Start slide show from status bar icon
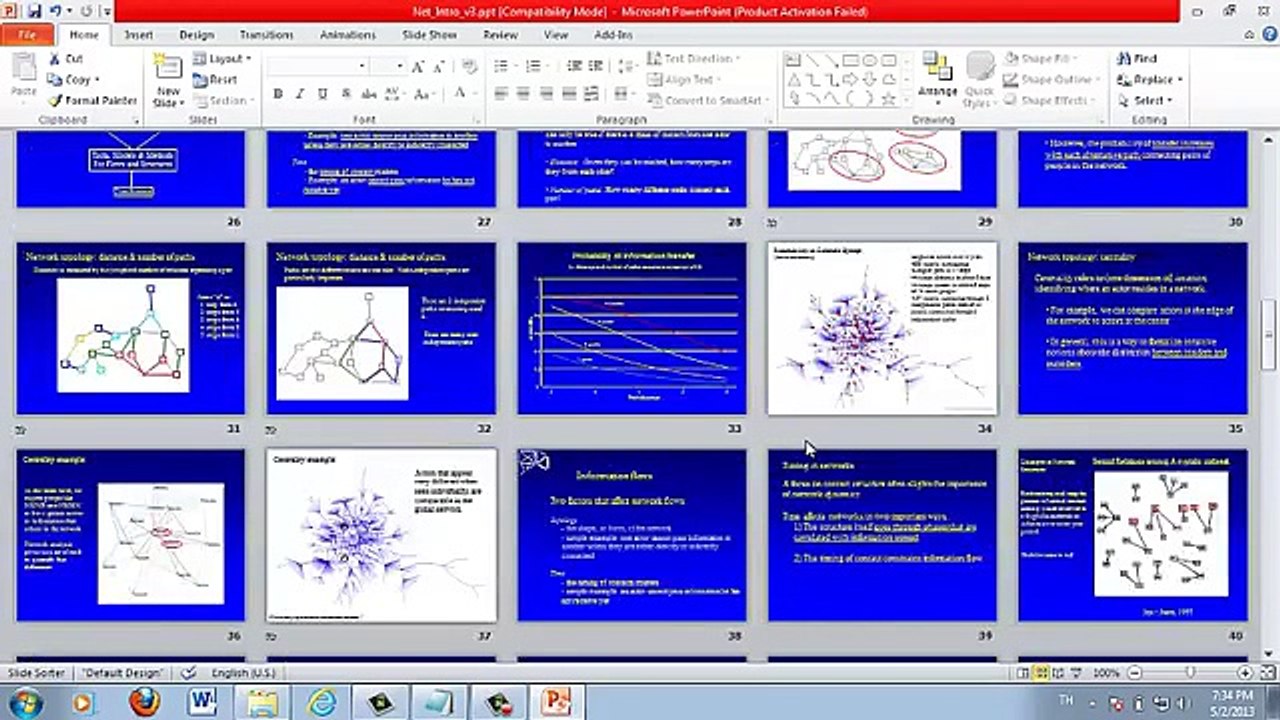 click(x=1075, y=673)
